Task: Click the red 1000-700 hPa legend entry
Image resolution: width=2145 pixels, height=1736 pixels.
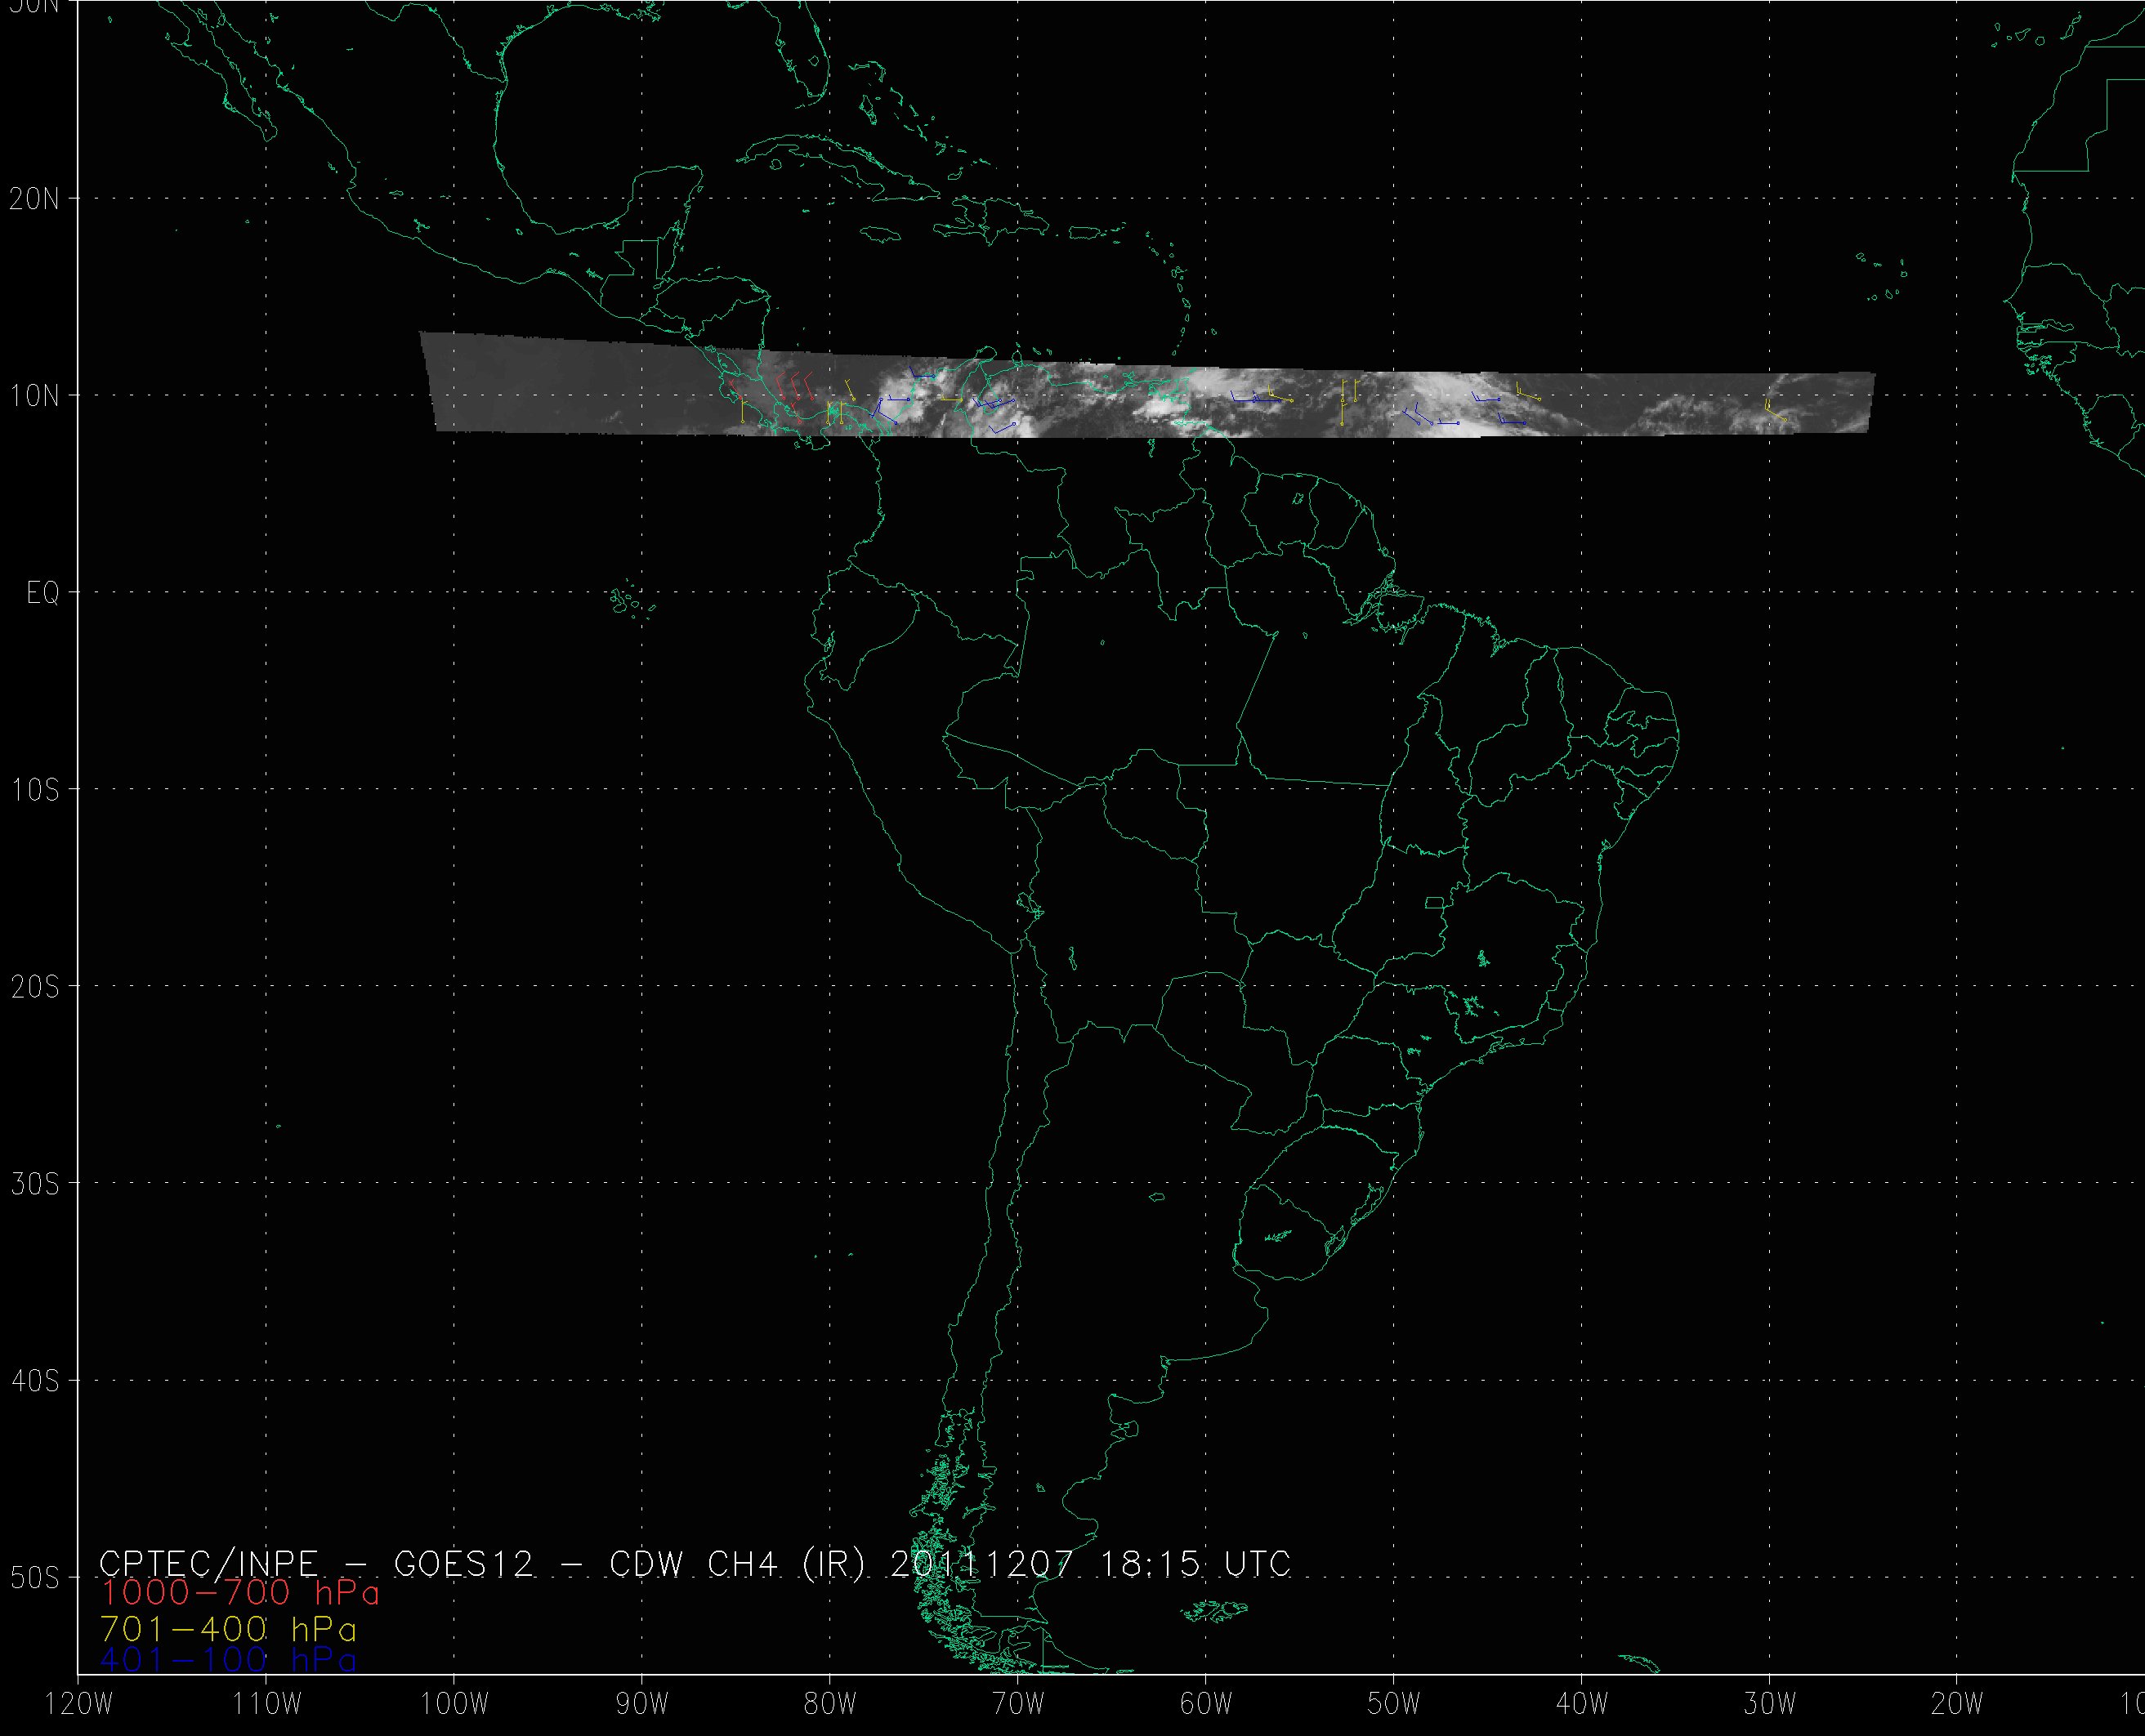Action: pyautogui.click(x=239, y=1593)
